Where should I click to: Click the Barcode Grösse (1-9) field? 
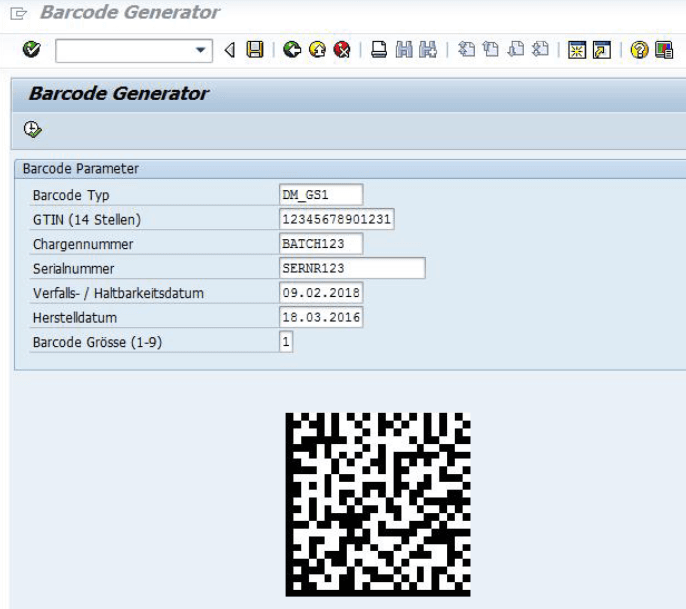tap(286, 342)
